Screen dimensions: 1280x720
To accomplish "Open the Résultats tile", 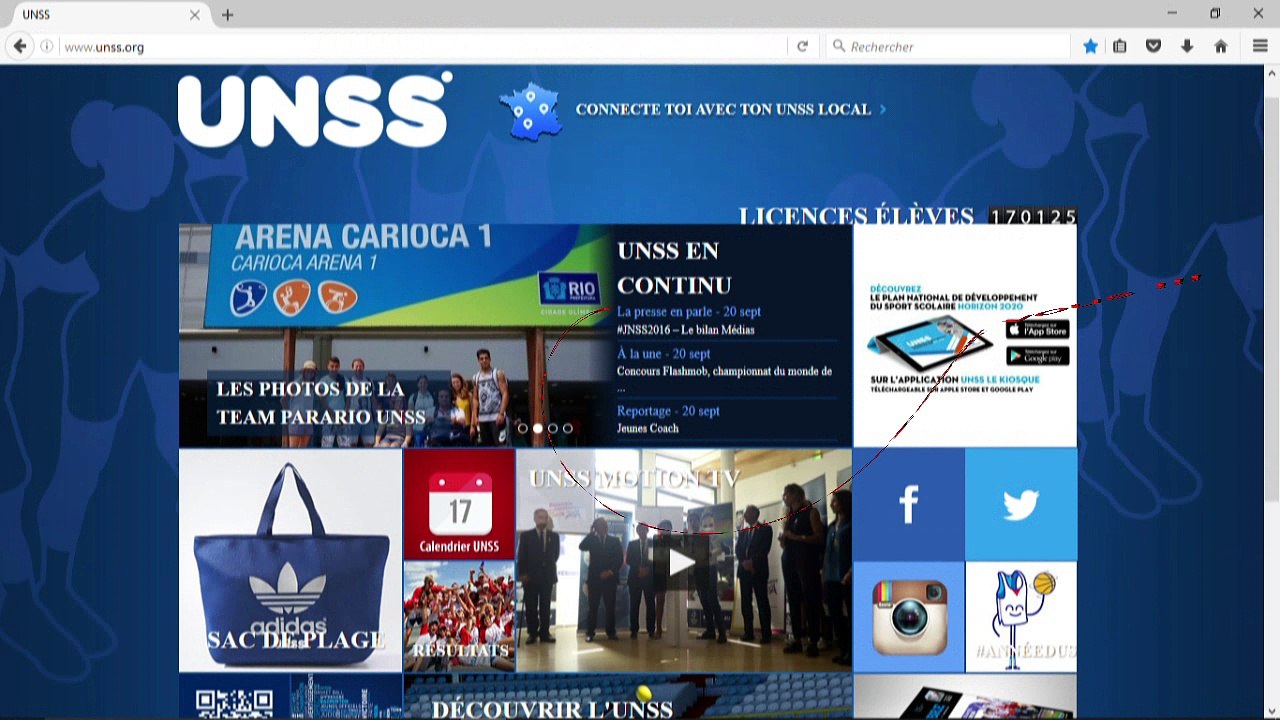I will [x=459, y=616].
